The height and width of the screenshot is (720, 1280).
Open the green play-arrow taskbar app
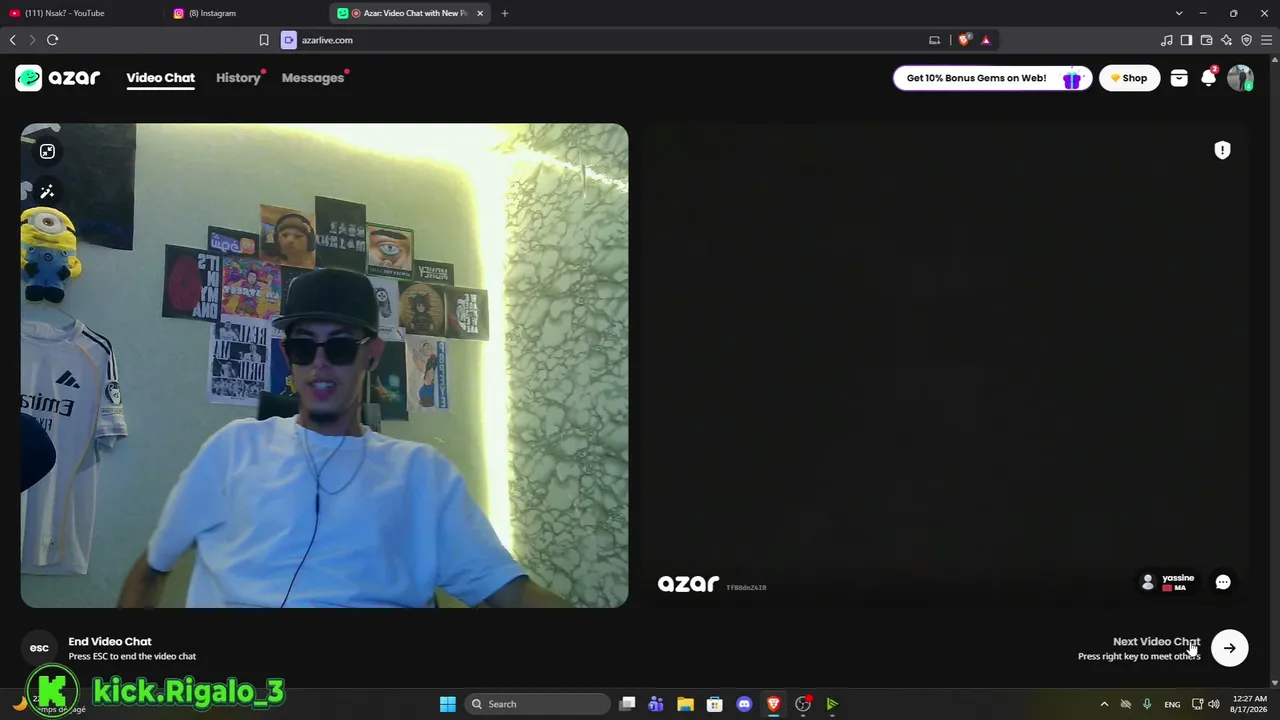tap(832, 704)
